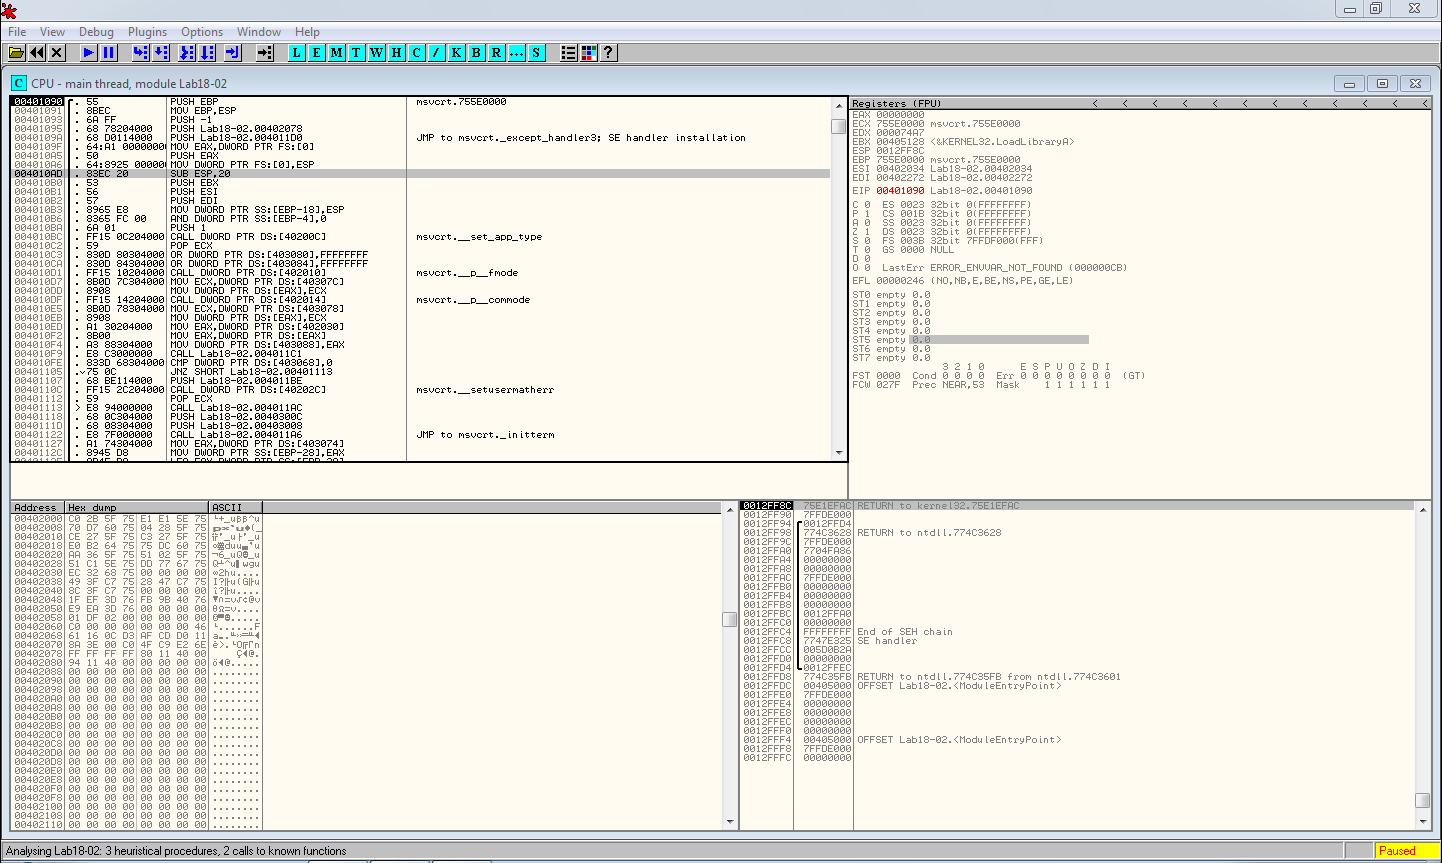Show Threads with the T button
This screenshot has width=1442, height=863.
357,52
